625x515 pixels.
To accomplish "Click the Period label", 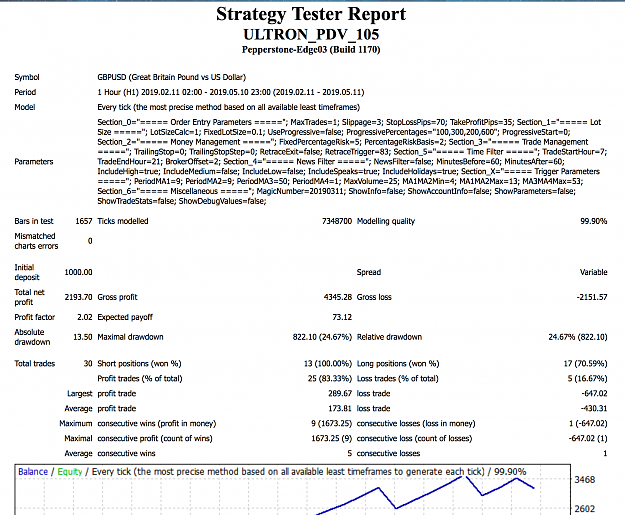I will coord(25,92).
